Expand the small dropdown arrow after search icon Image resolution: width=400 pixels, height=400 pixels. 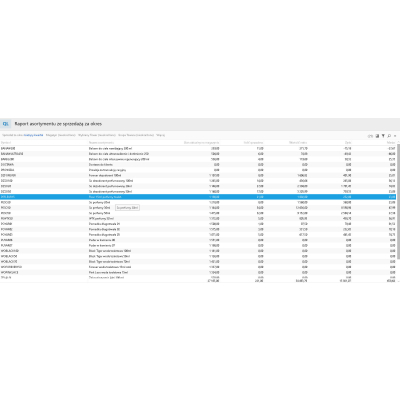tap(395, 136)
